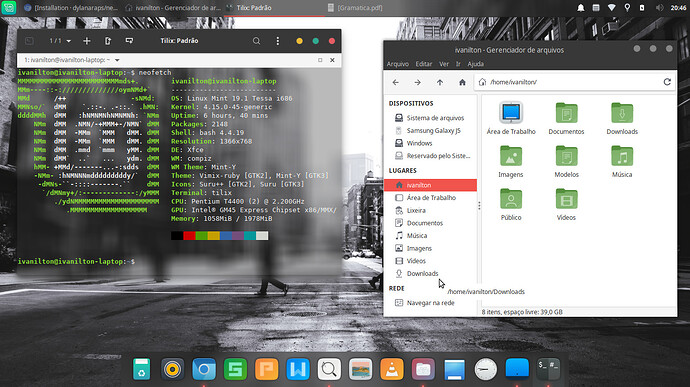Select Downloads in the sidebar

(430, 273)
